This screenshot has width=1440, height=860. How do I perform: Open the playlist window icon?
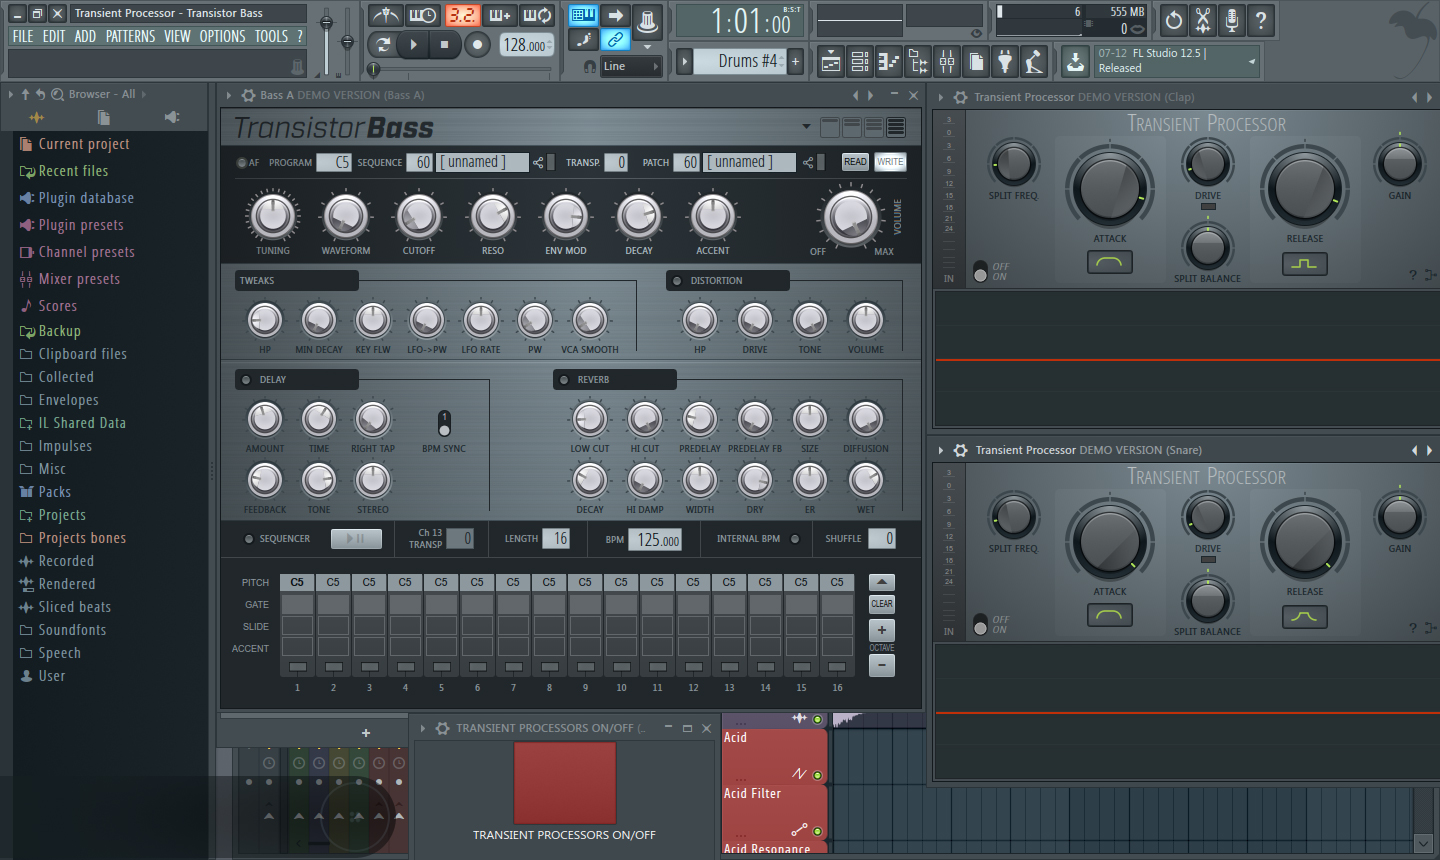tap(831, 62)
